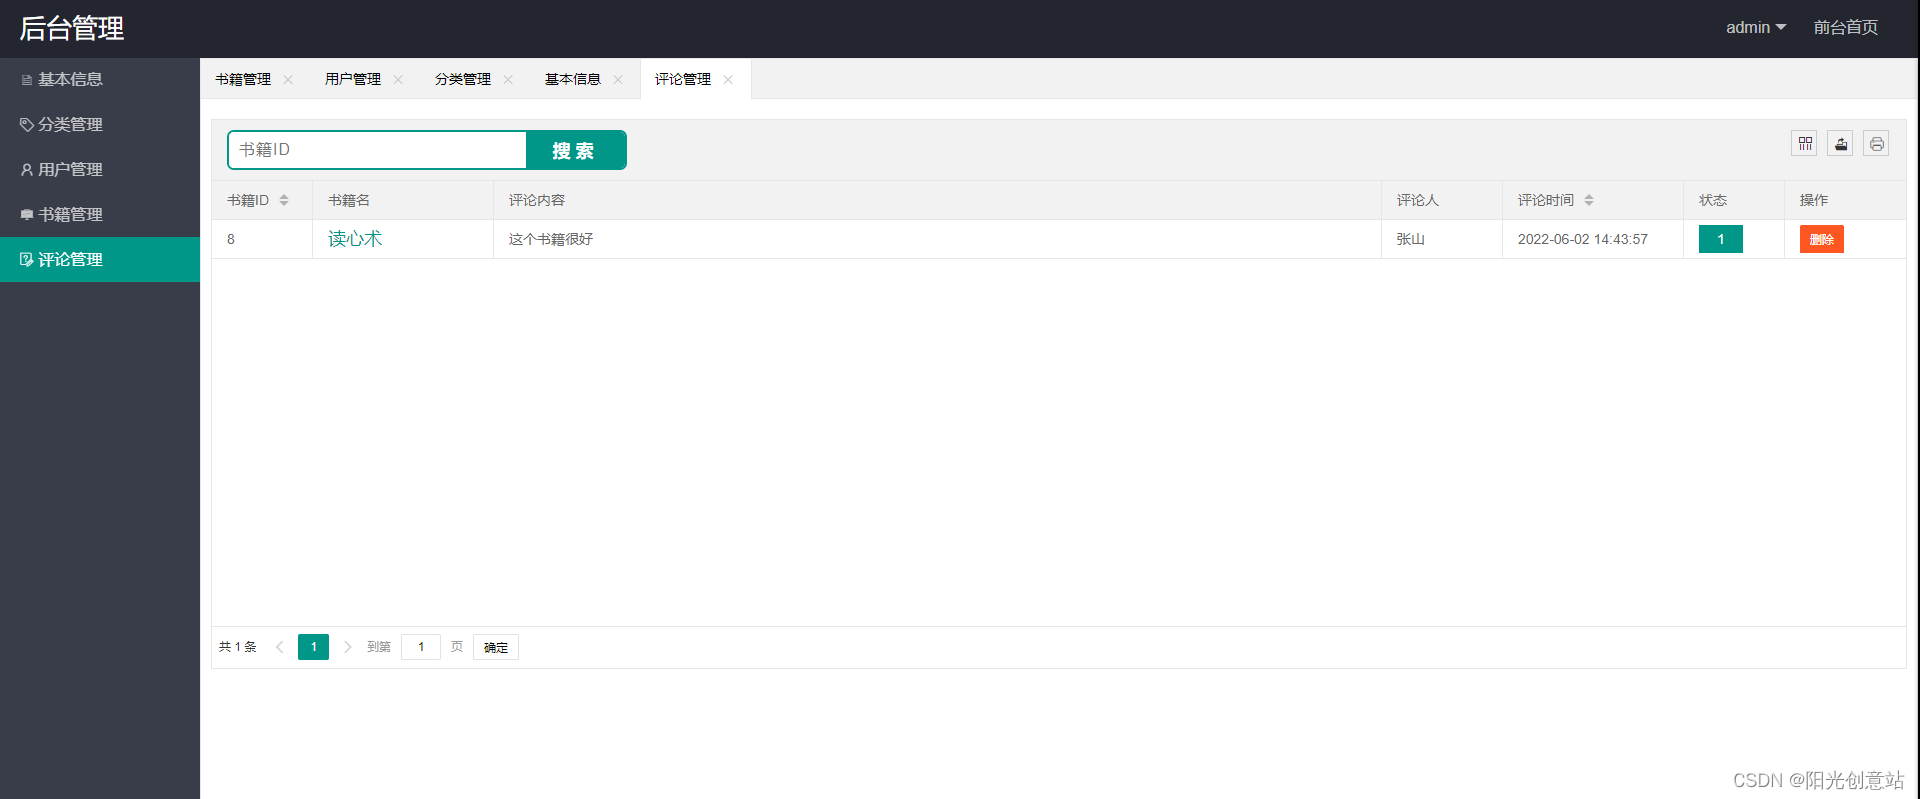Go to previous page arrow
1920x799 pixels.
pyautogui.click(x=280, y=647)
